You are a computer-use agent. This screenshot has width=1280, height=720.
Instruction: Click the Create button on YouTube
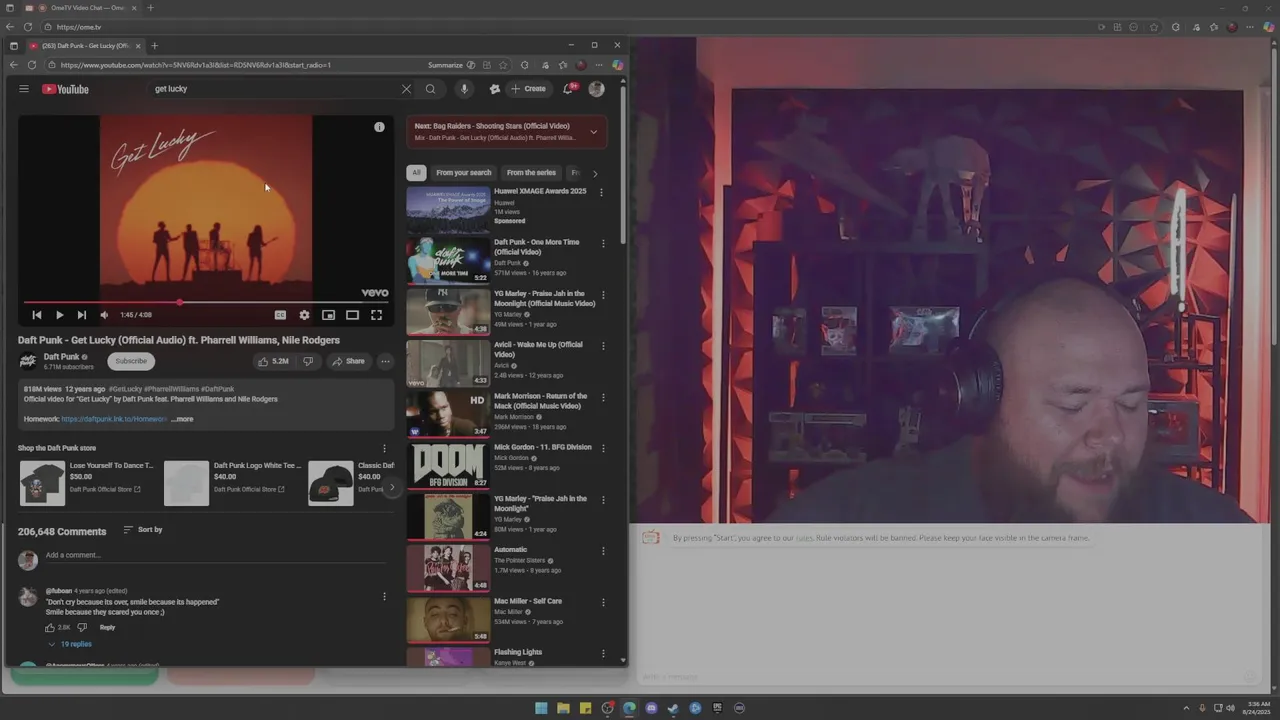[528, 89]
